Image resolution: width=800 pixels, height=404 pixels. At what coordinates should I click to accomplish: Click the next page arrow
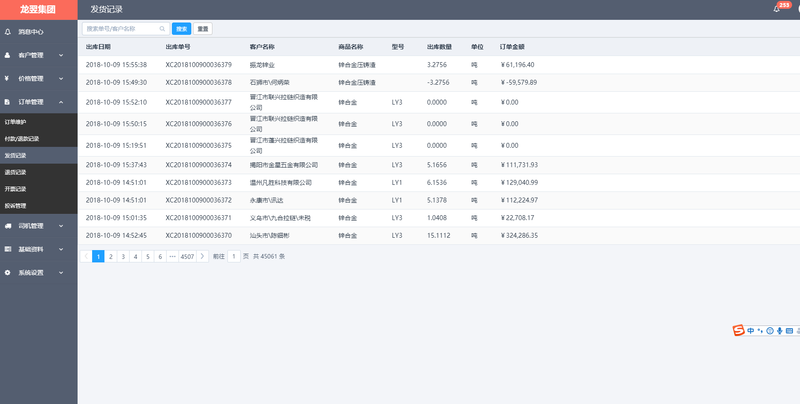tap(203, 257)
